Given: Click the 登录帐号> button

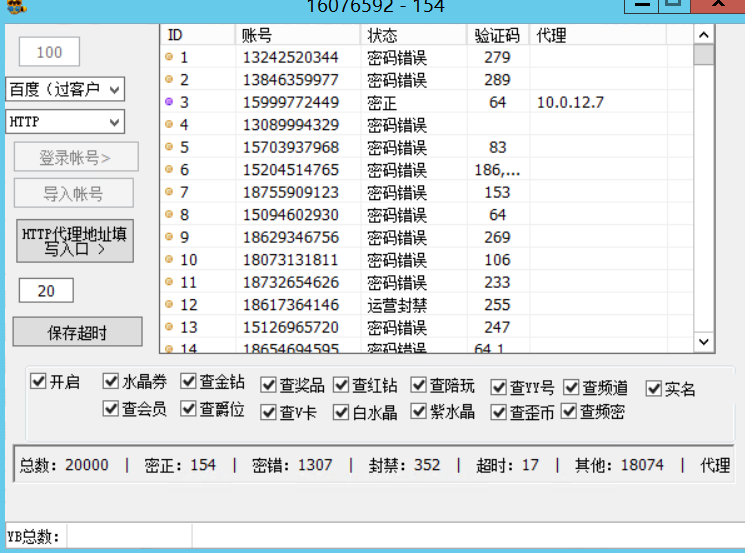Looking at the screenshot, I should 76,157.
